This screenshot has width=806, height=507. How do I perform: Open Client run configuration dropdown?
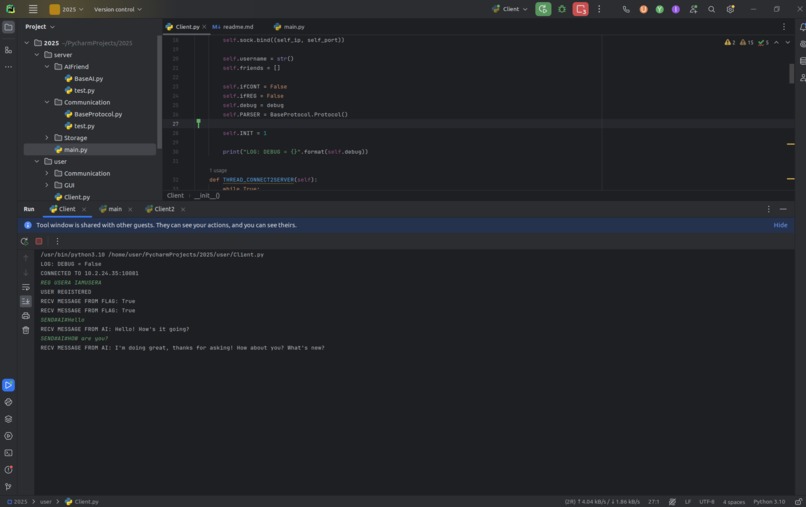tap(510, 9)
